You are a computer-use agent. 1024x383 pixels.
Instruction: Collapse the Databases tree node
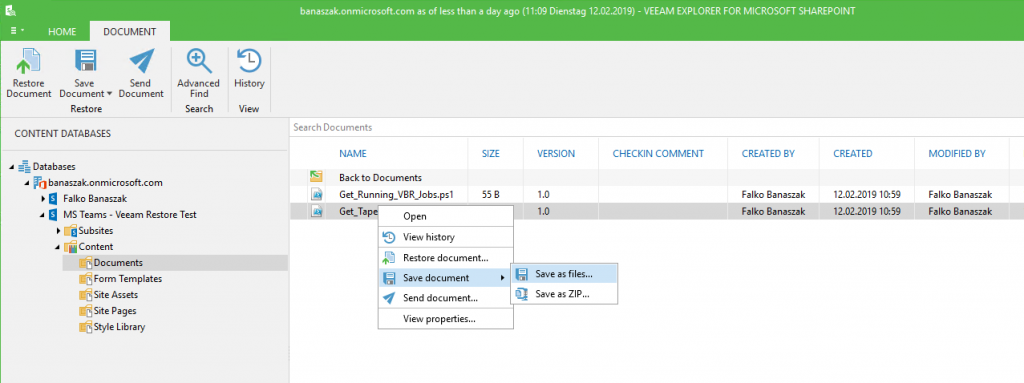pos(12,167)
